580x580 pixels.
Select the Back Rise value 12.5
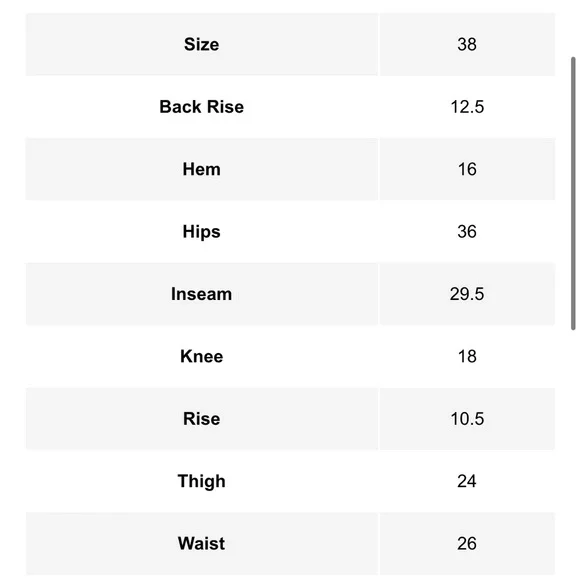tap(467, 107)
